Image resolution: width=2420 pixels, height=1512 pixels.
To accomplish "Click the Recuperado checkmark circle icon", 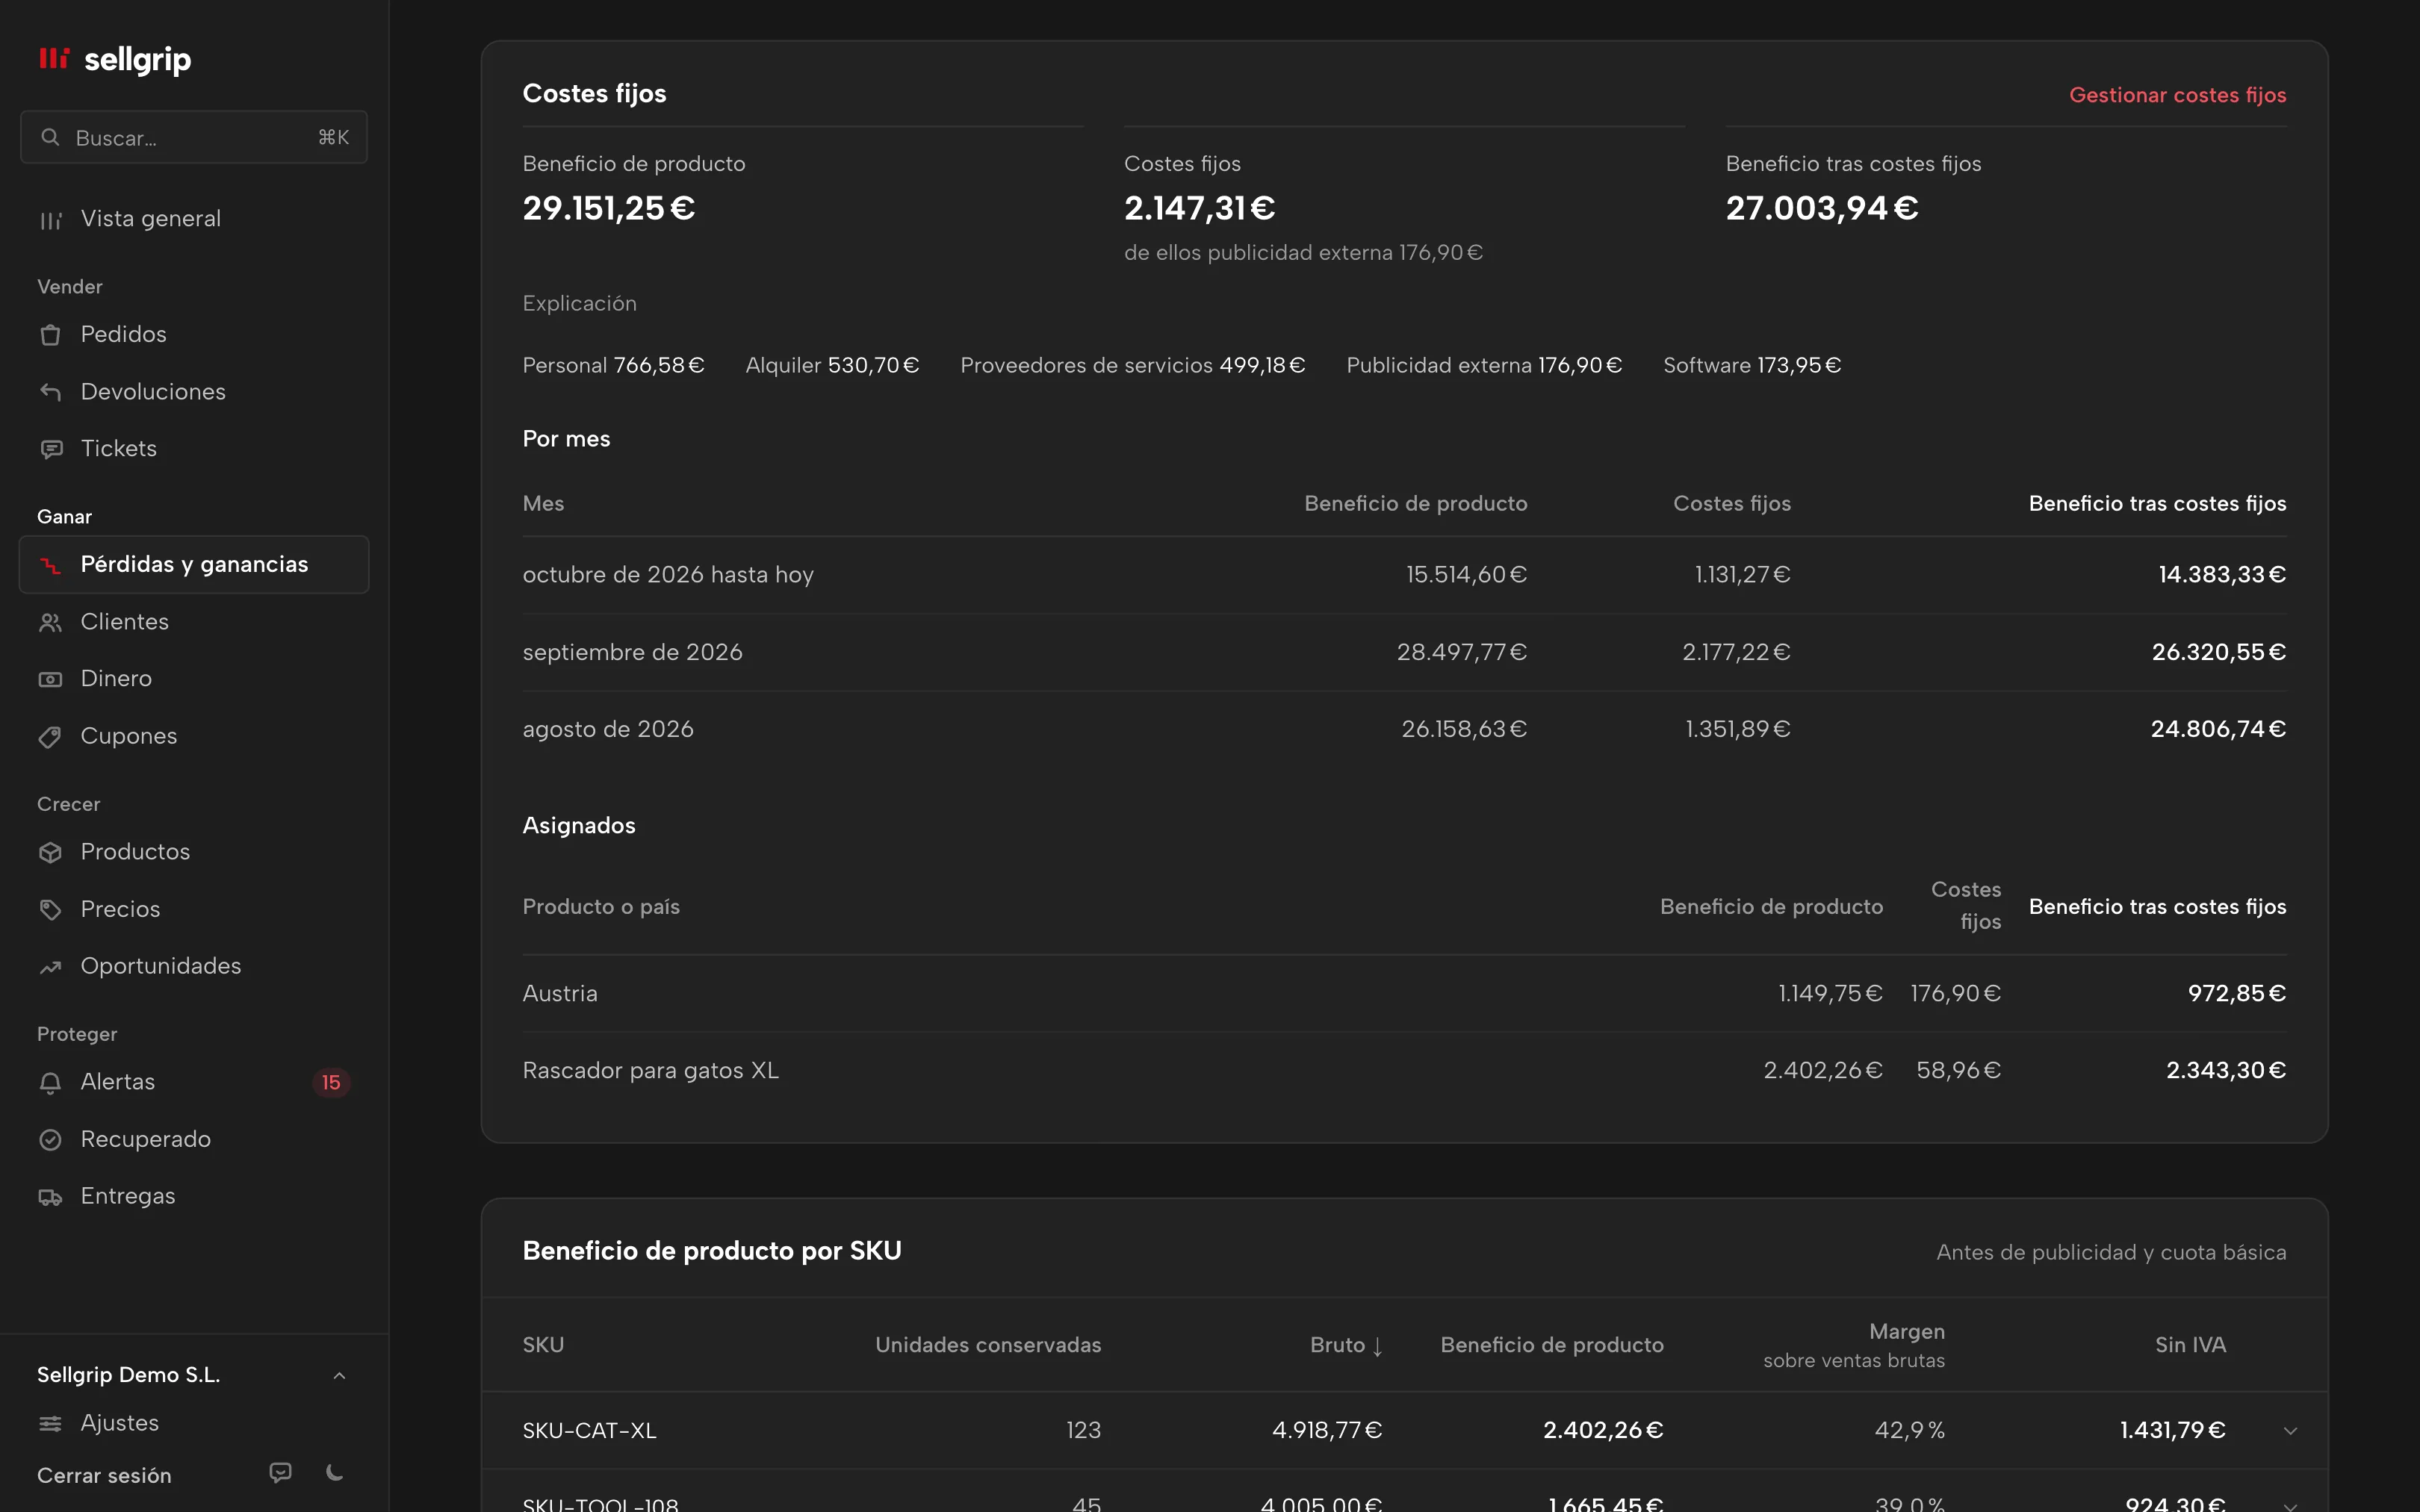I will click(50, 1140).
